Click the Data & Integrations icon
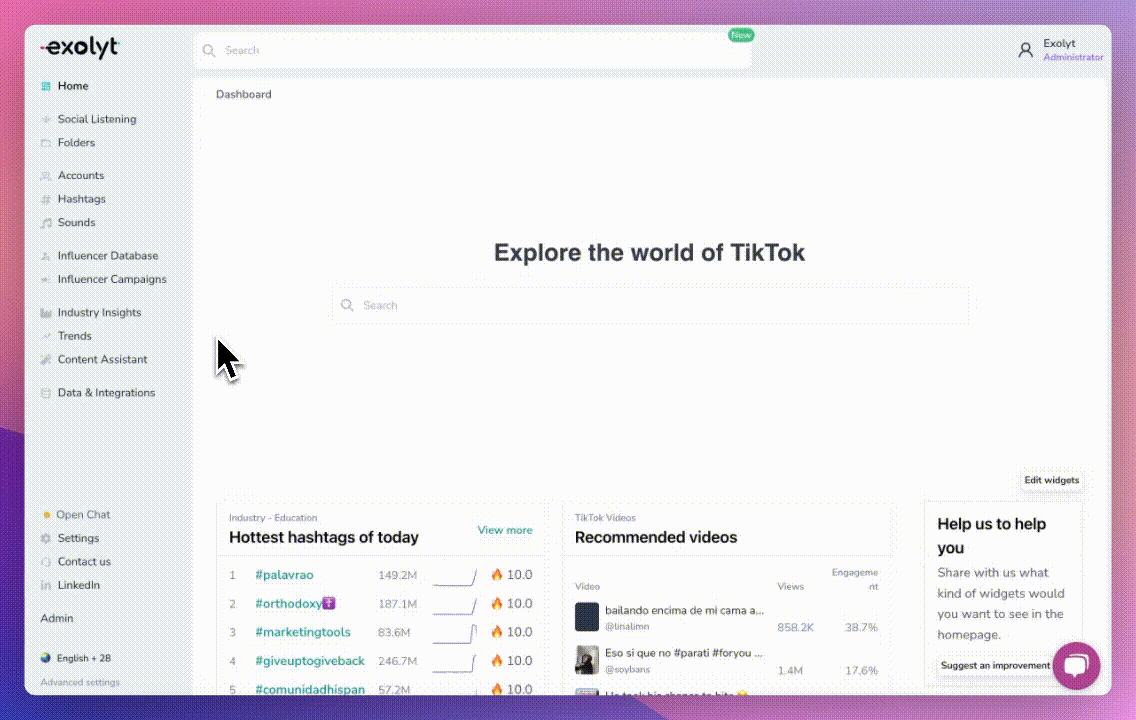The width and height of the screenshot is (1136, 720). coord(46,393)
